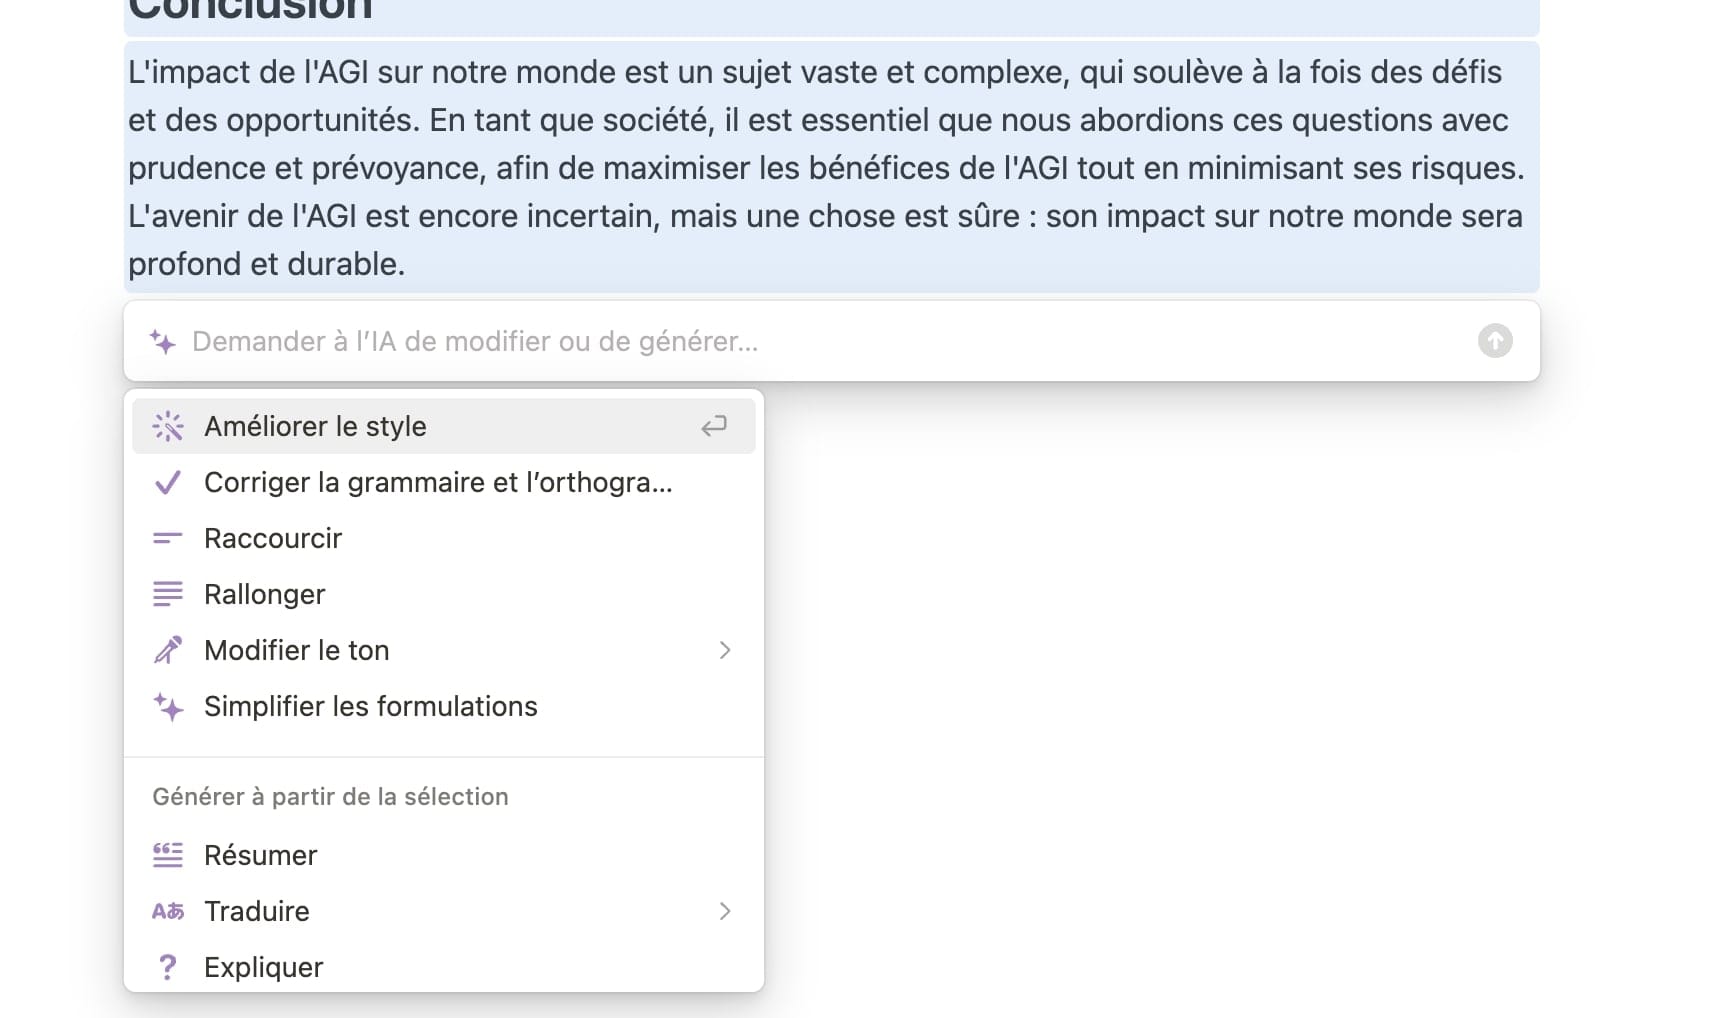Click the checkmark icon beside Corriger la grammaire
The image size is (1726, 1018).
pos(168,482)
